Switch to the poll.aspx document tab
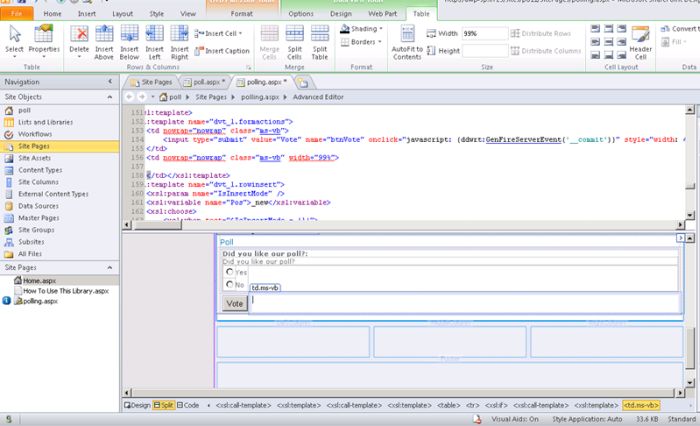This screenshot has height=426, width=700. (x=206, y=81)
